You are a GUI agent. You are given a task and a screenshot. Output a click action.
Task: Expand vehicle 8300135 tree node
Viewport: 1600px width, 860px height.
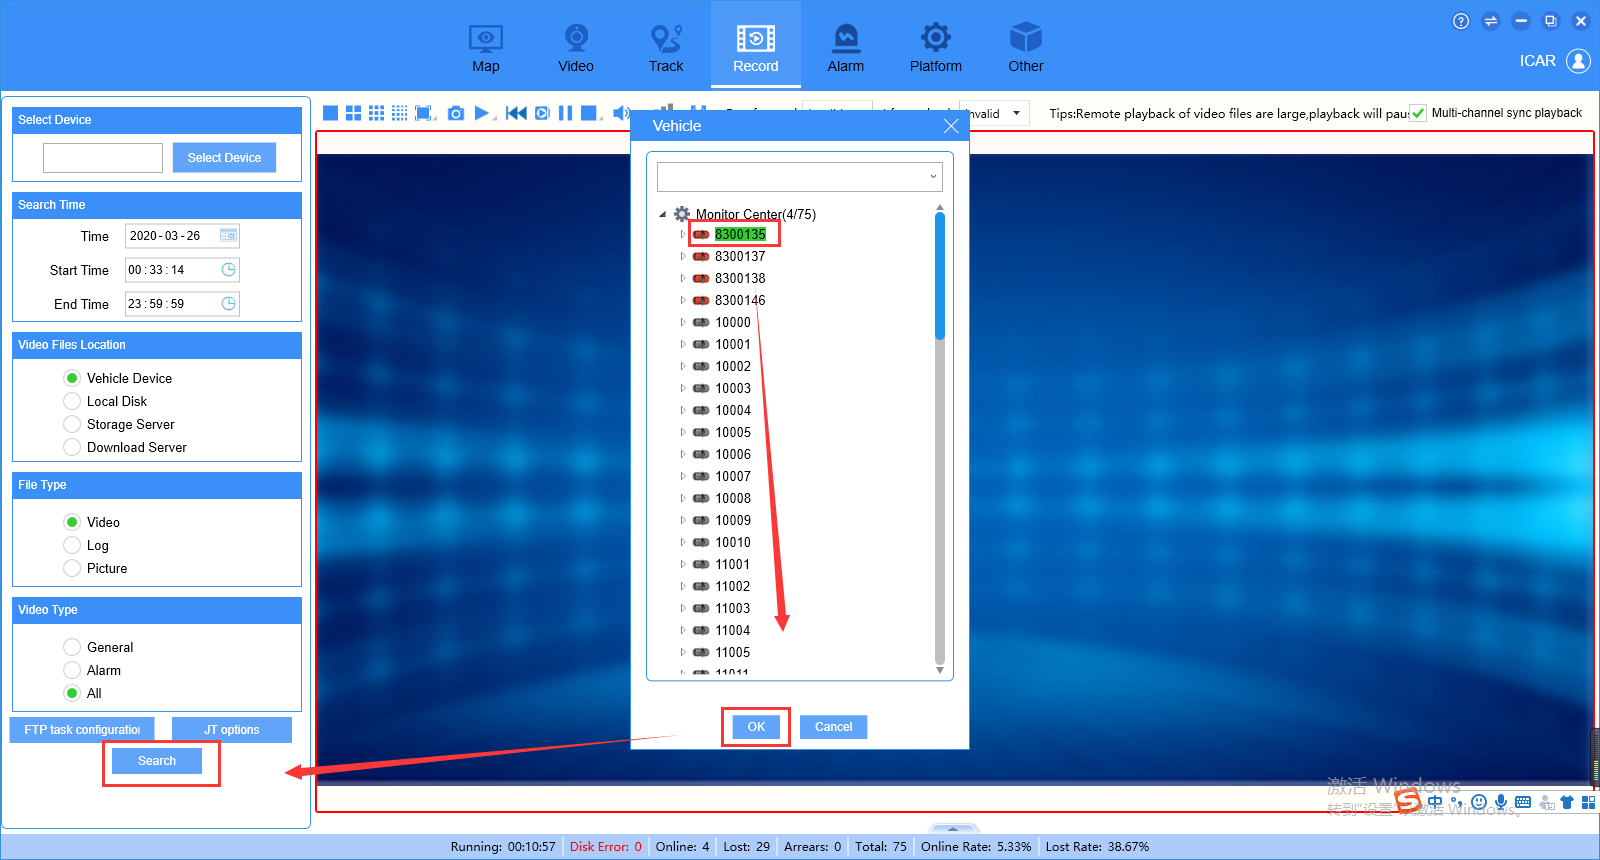[683, 234]
